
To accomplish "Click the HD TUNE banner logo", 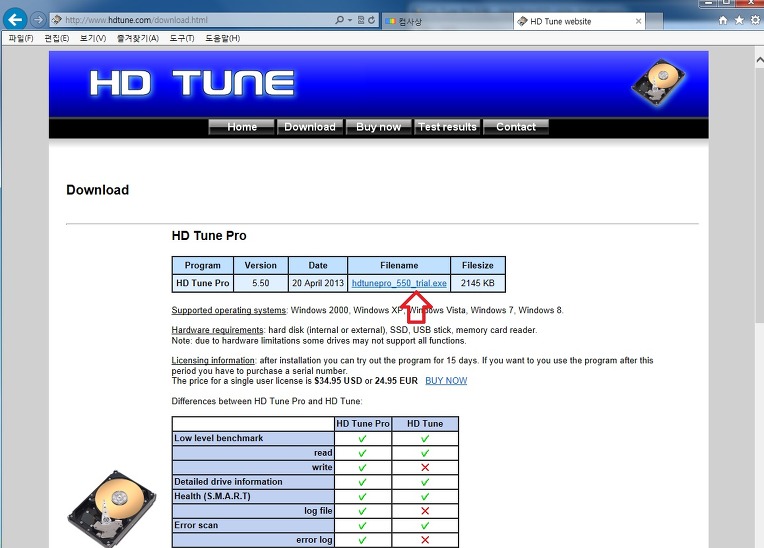I will [x=192, y=83].
